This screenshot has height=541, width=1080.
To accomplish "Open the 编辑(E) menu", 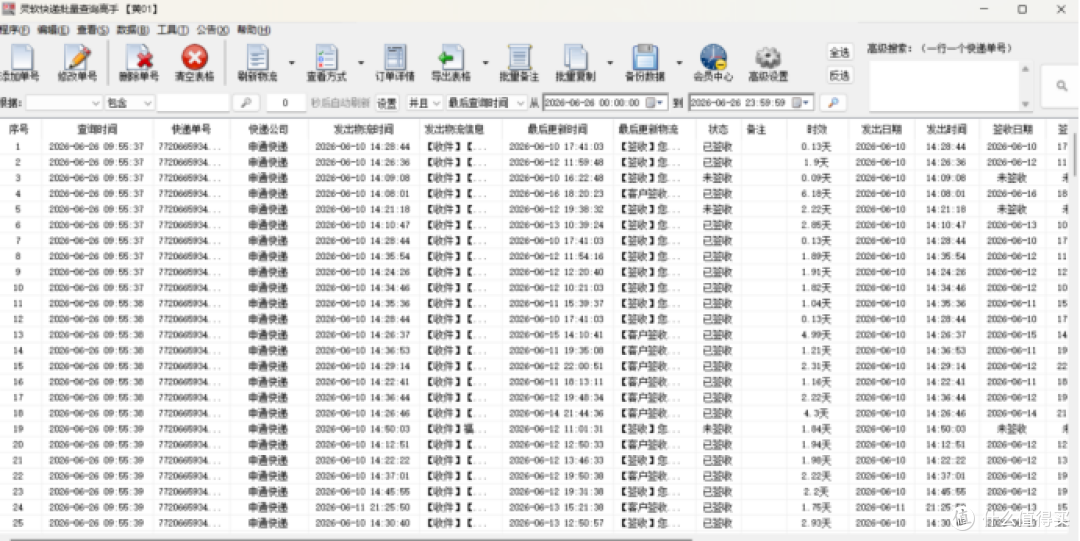I will [53, 30].
